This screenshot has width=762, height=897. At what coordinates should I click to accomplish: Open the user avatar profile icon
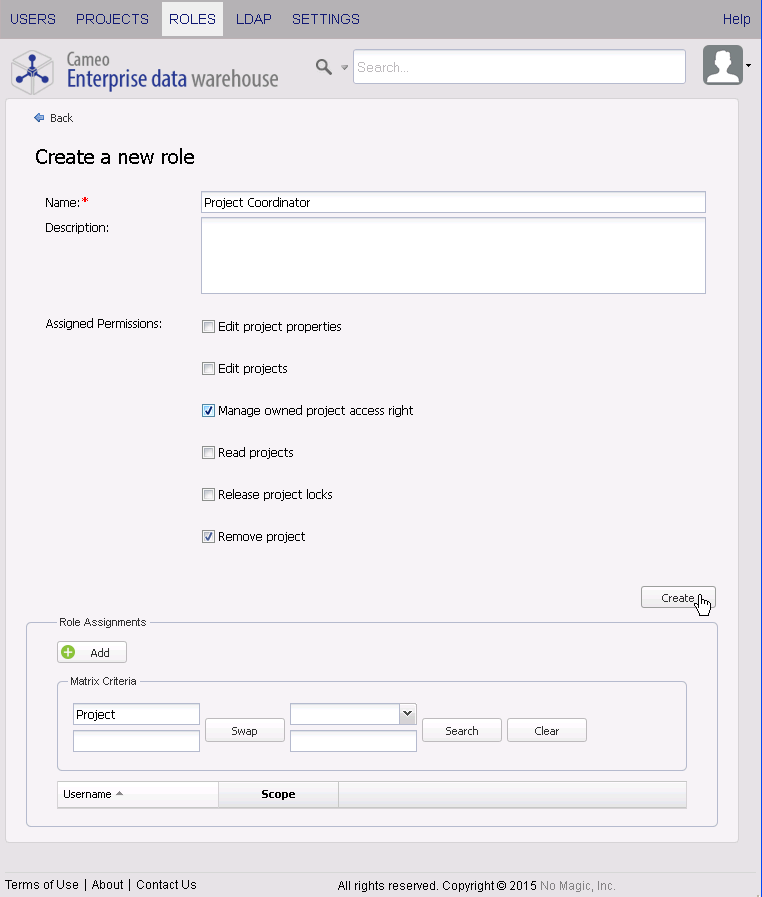click(723, 65)
